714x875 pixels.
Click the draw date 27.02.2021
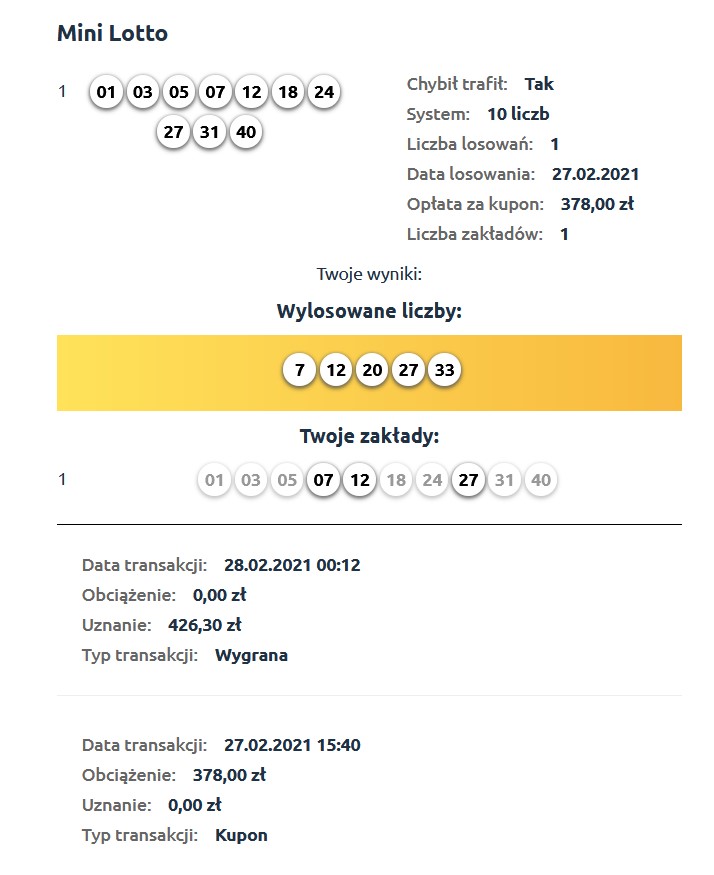[x=595, y=174]
